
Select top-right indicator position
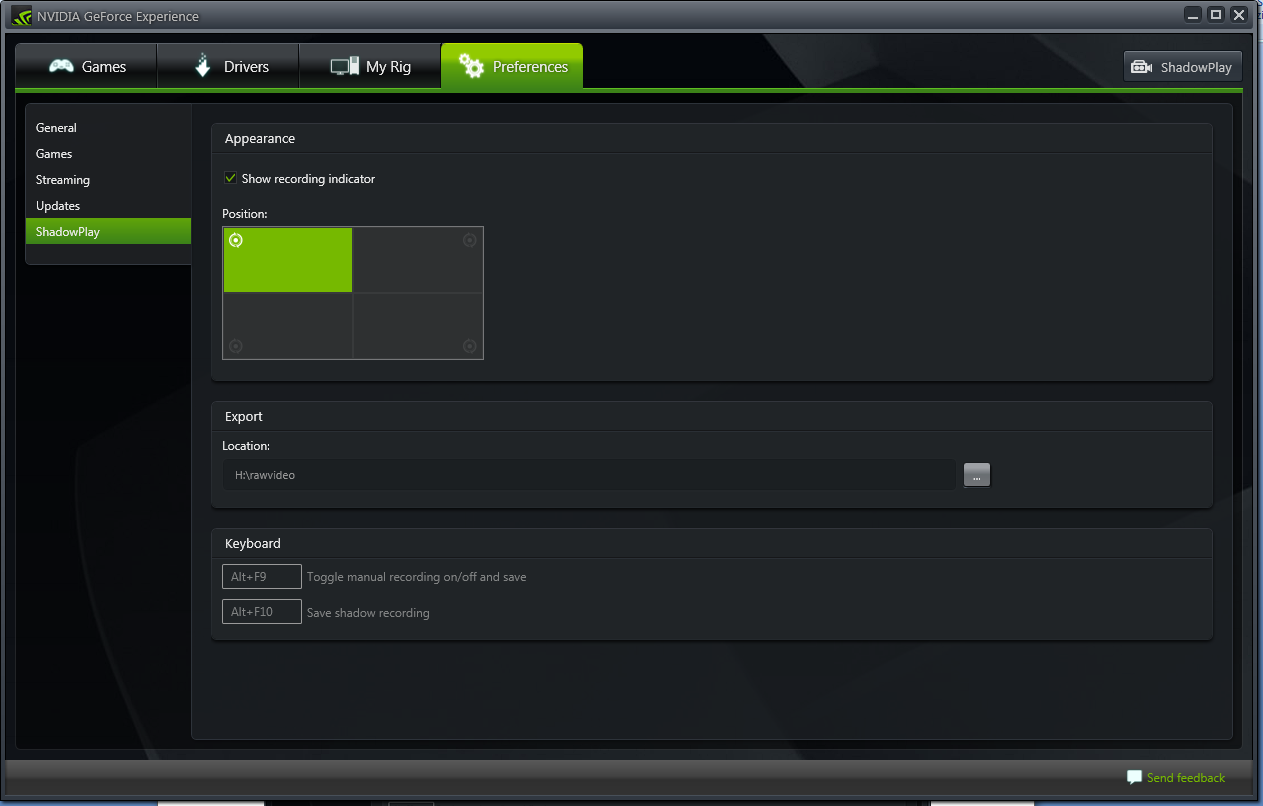418,260
